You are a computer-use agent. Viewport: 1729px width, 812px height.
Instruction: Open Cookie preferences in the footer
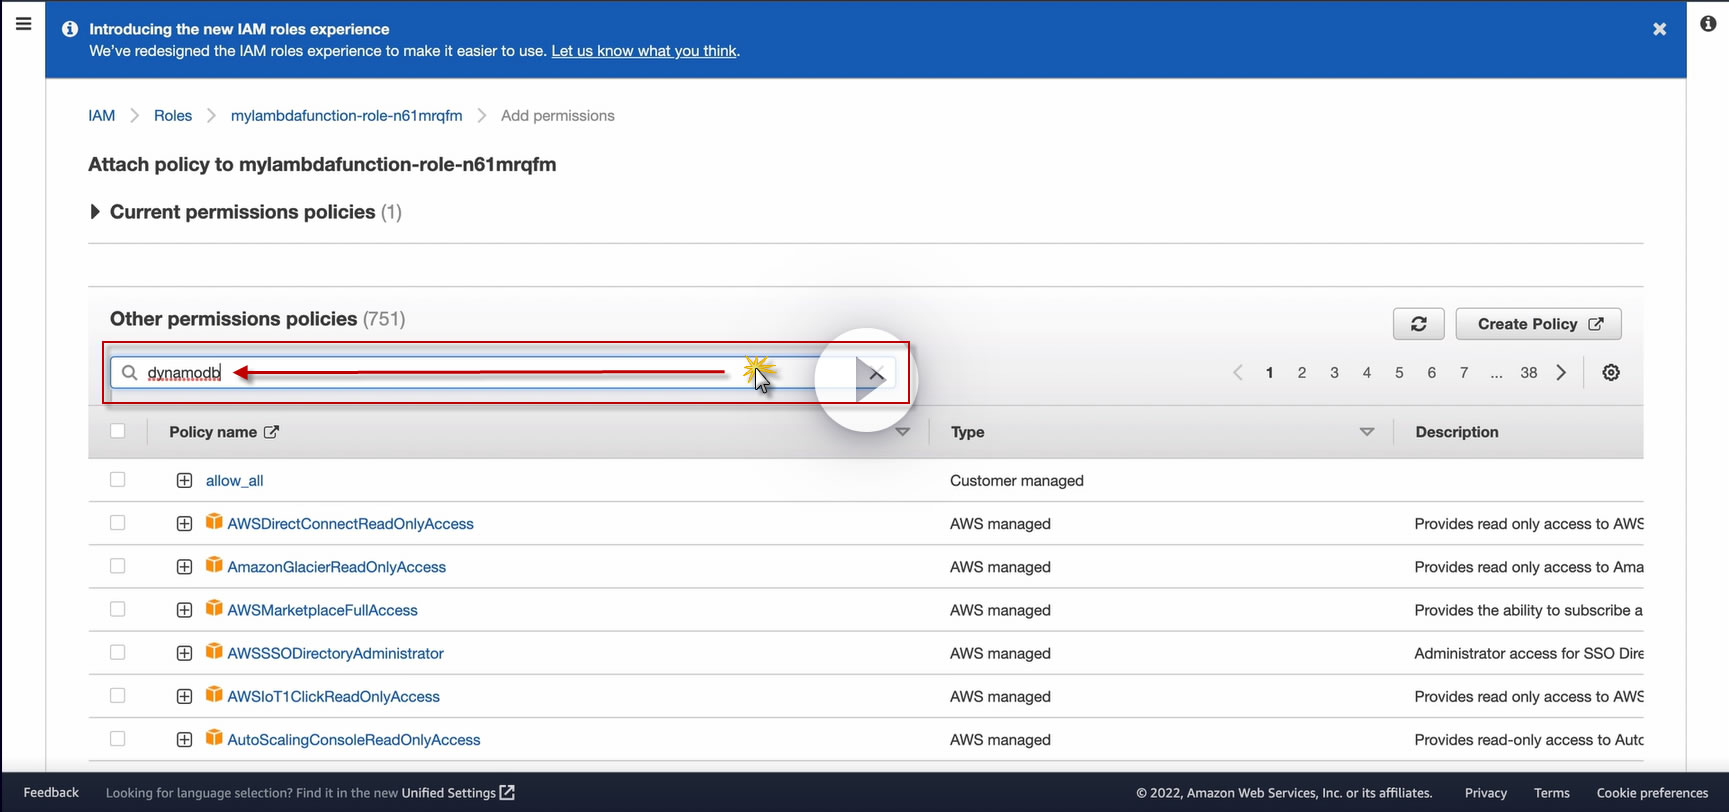[1653, 793]
